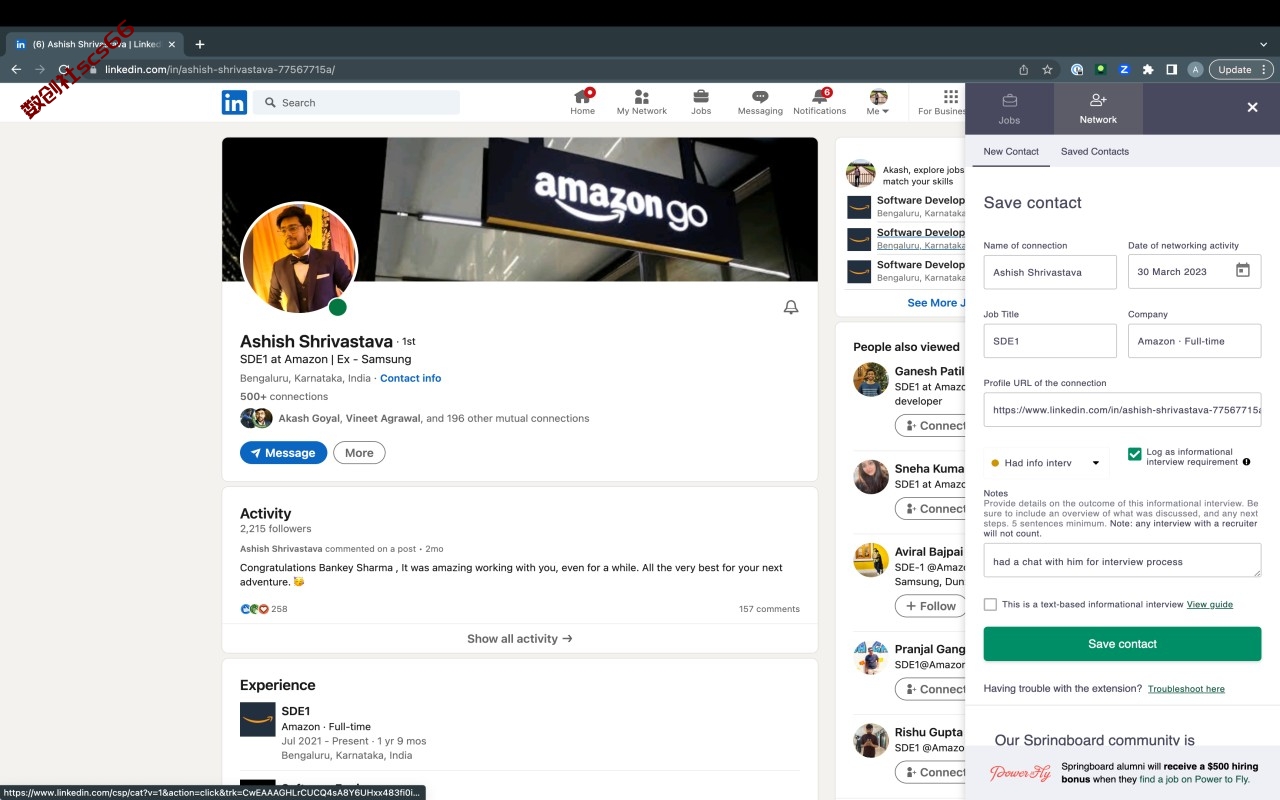The width and height of the screenshot is (1280, 800).
Task: Open the Extensions puzzle icon
Action: click(1148, 69)
